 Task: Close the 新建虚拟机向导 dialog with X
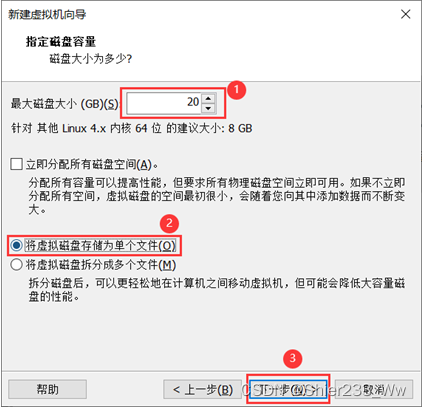pos(405,14)
